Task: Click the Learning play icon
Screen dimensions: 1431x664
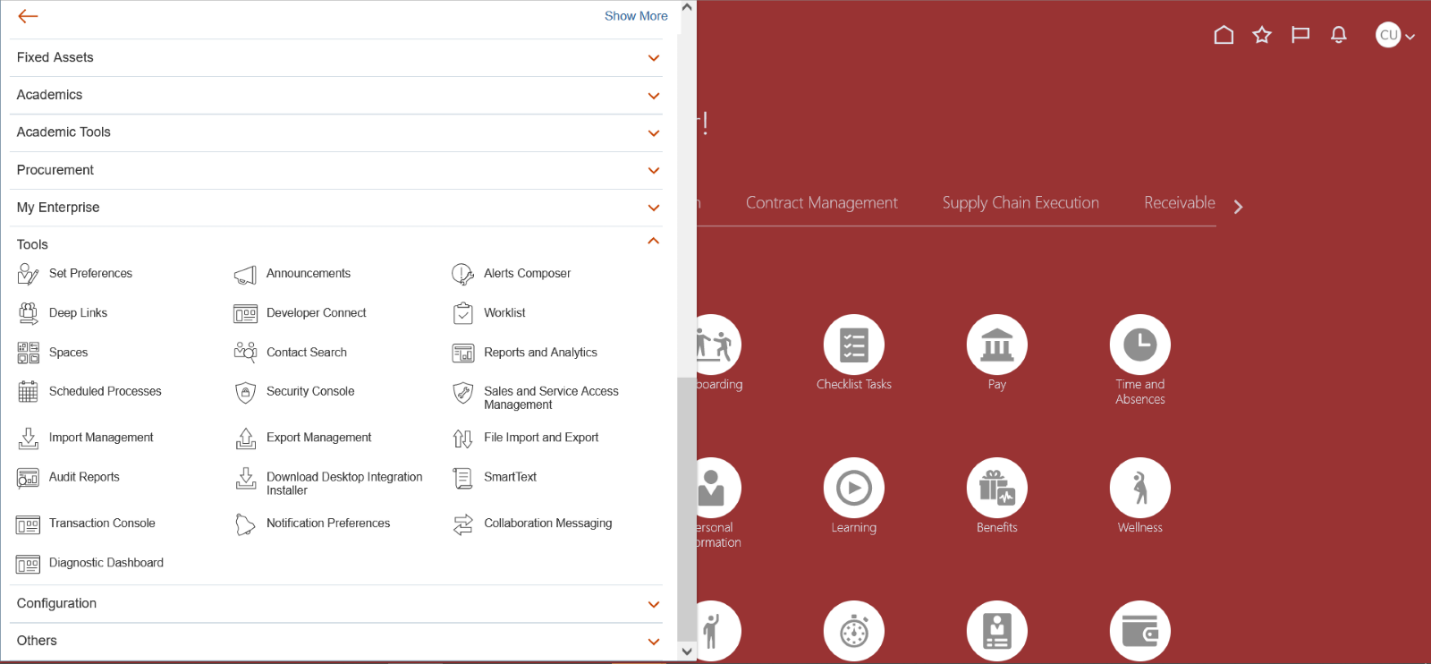Action: tap(853, 488)
